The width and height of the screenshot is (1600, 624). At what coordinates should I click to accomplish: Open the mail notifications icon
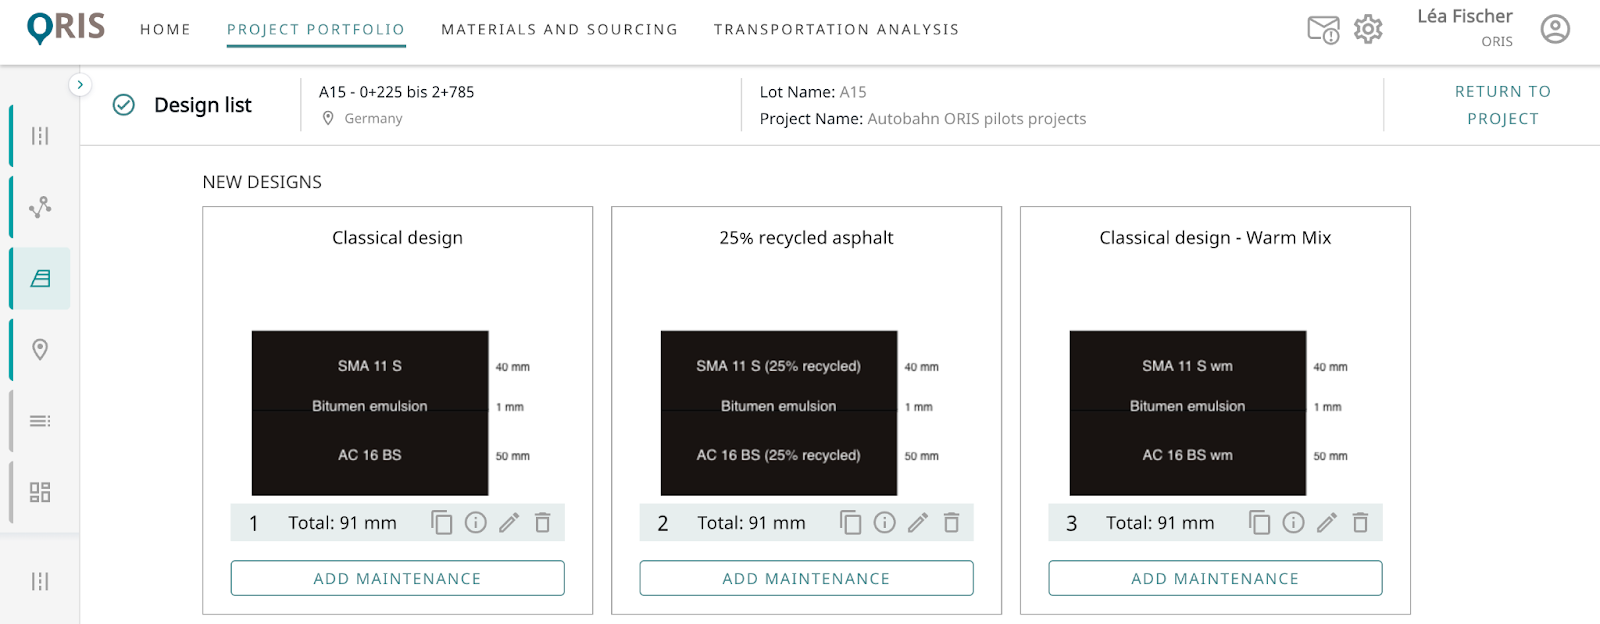pos(1322,30)
